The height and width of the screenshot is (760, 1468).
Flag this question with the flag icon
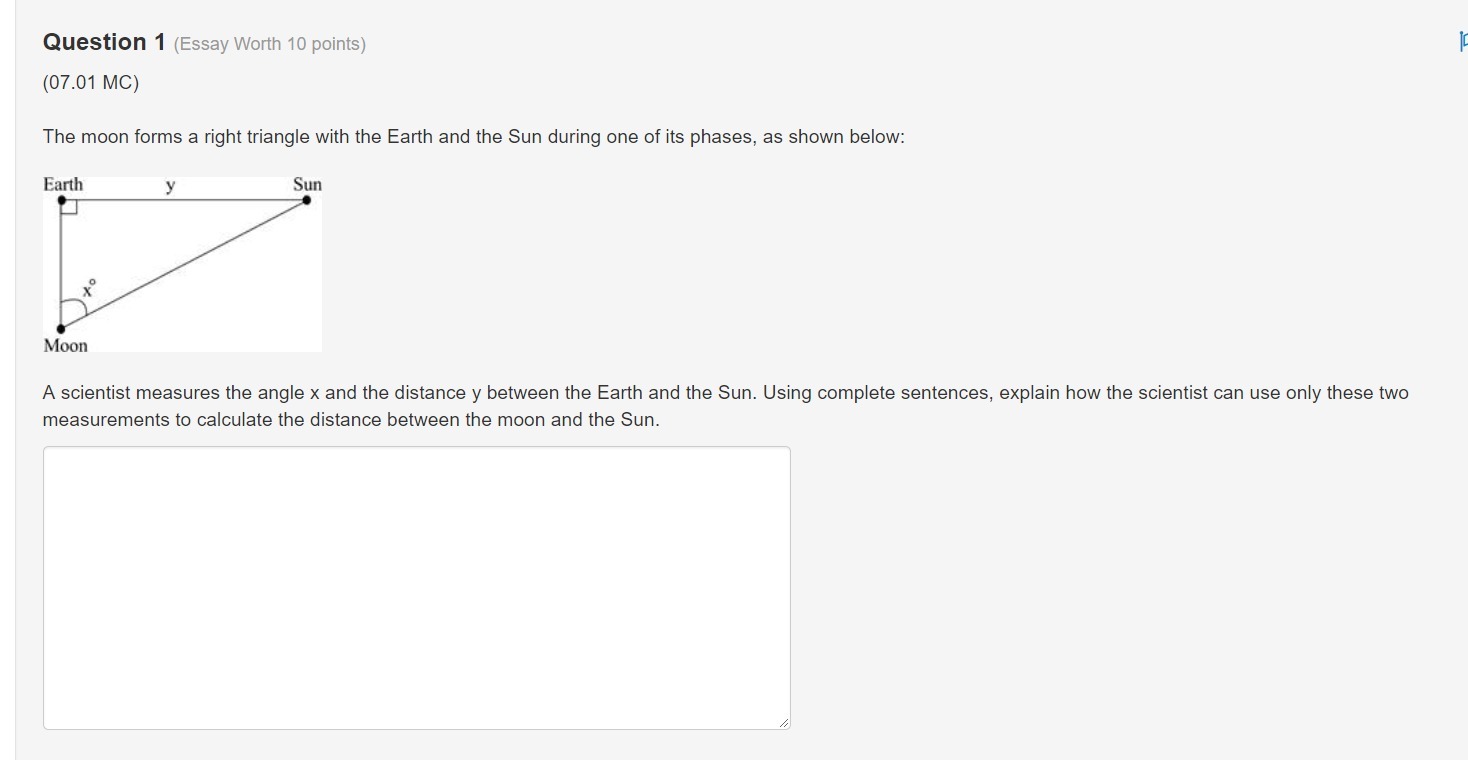(1463, 41)
